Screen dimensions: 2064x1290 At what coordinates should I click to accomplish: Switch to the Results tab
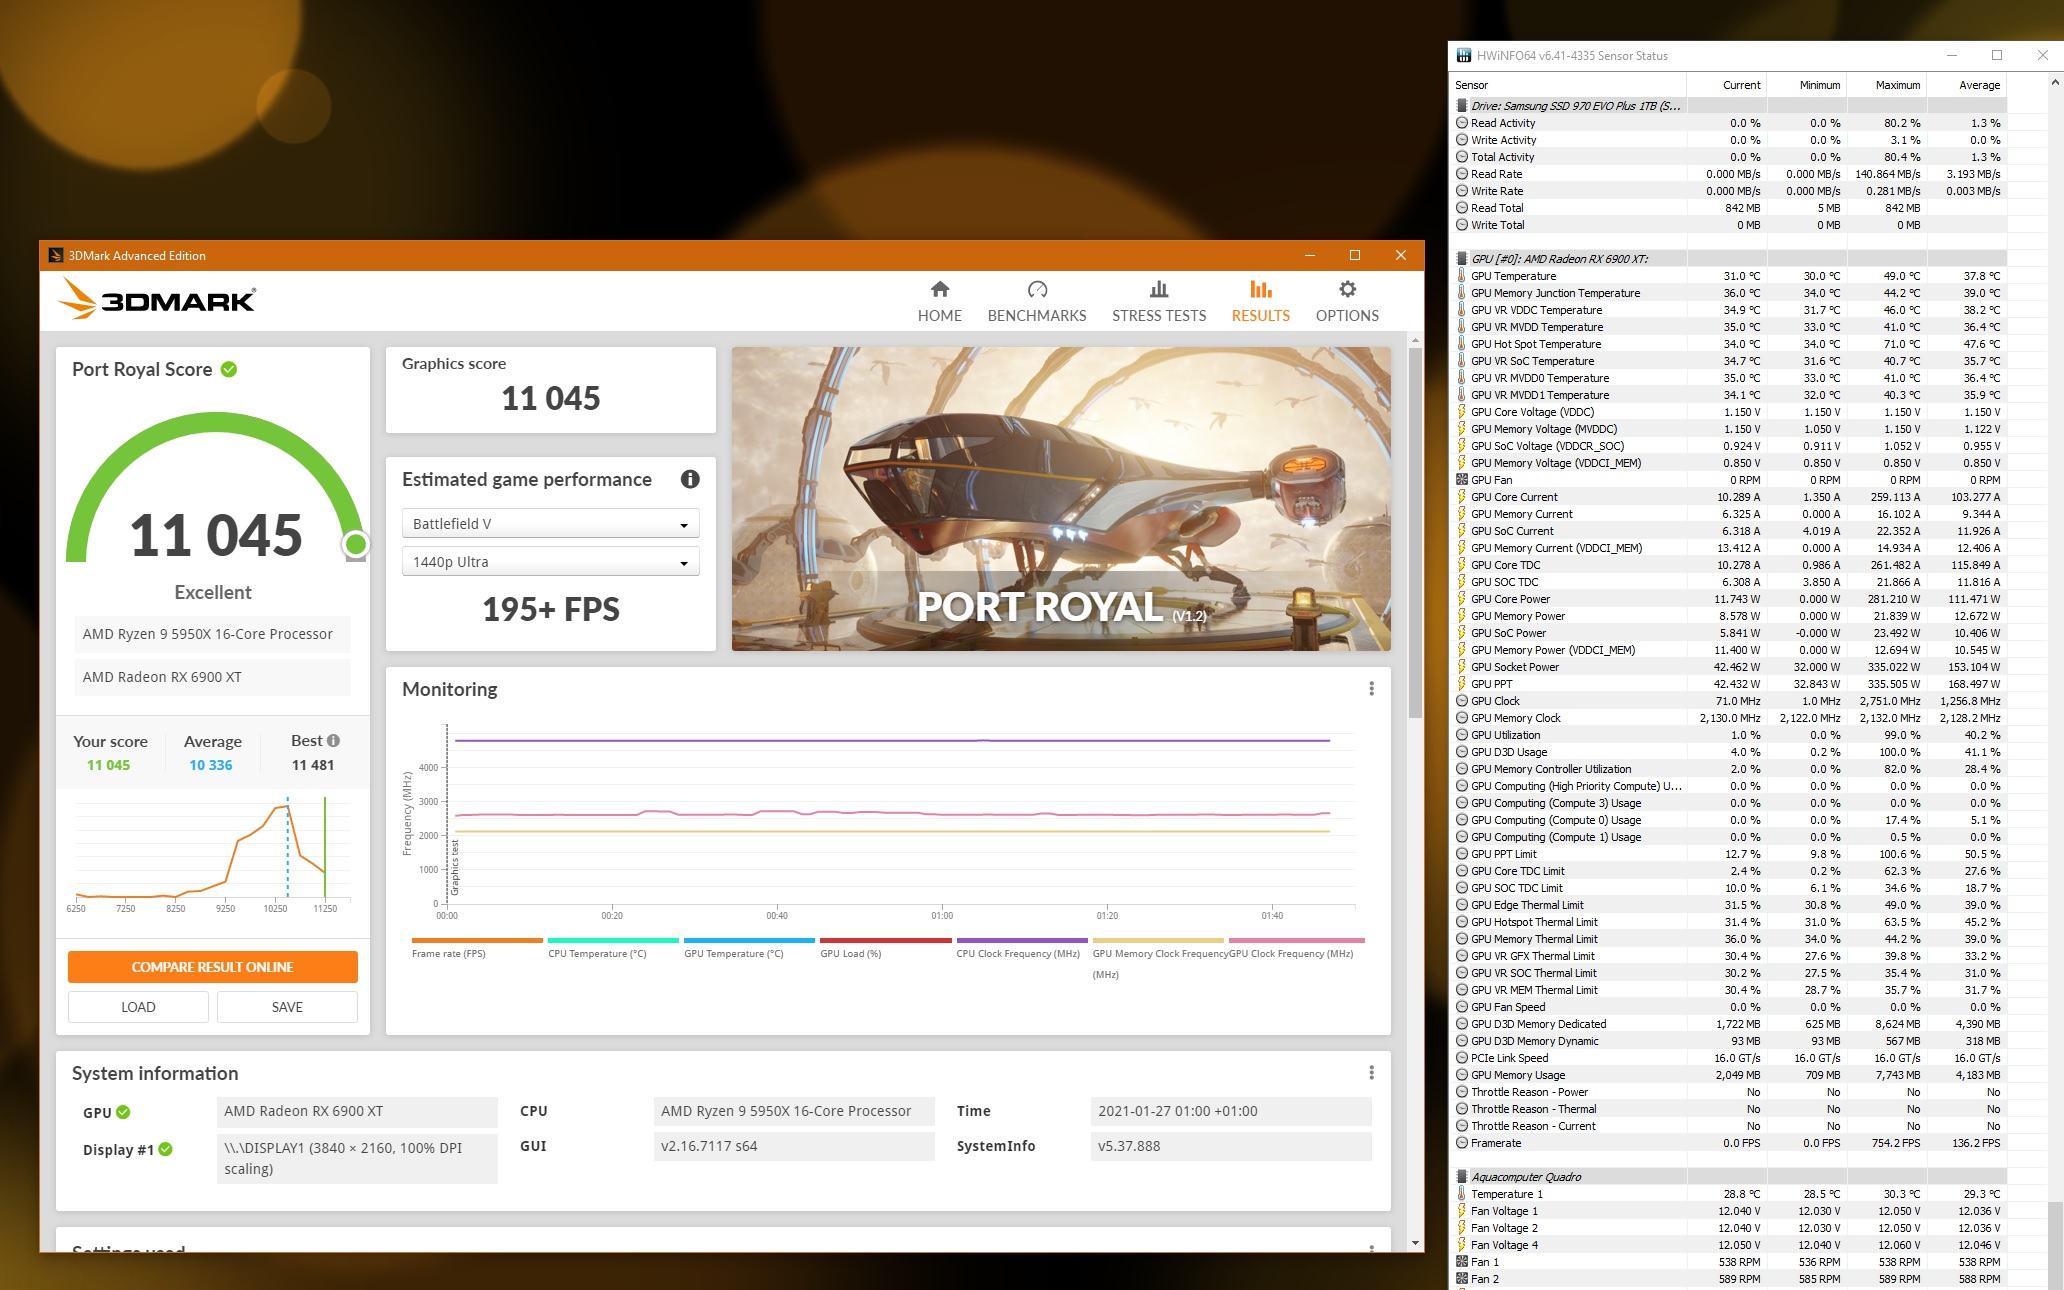[1260, 301]
